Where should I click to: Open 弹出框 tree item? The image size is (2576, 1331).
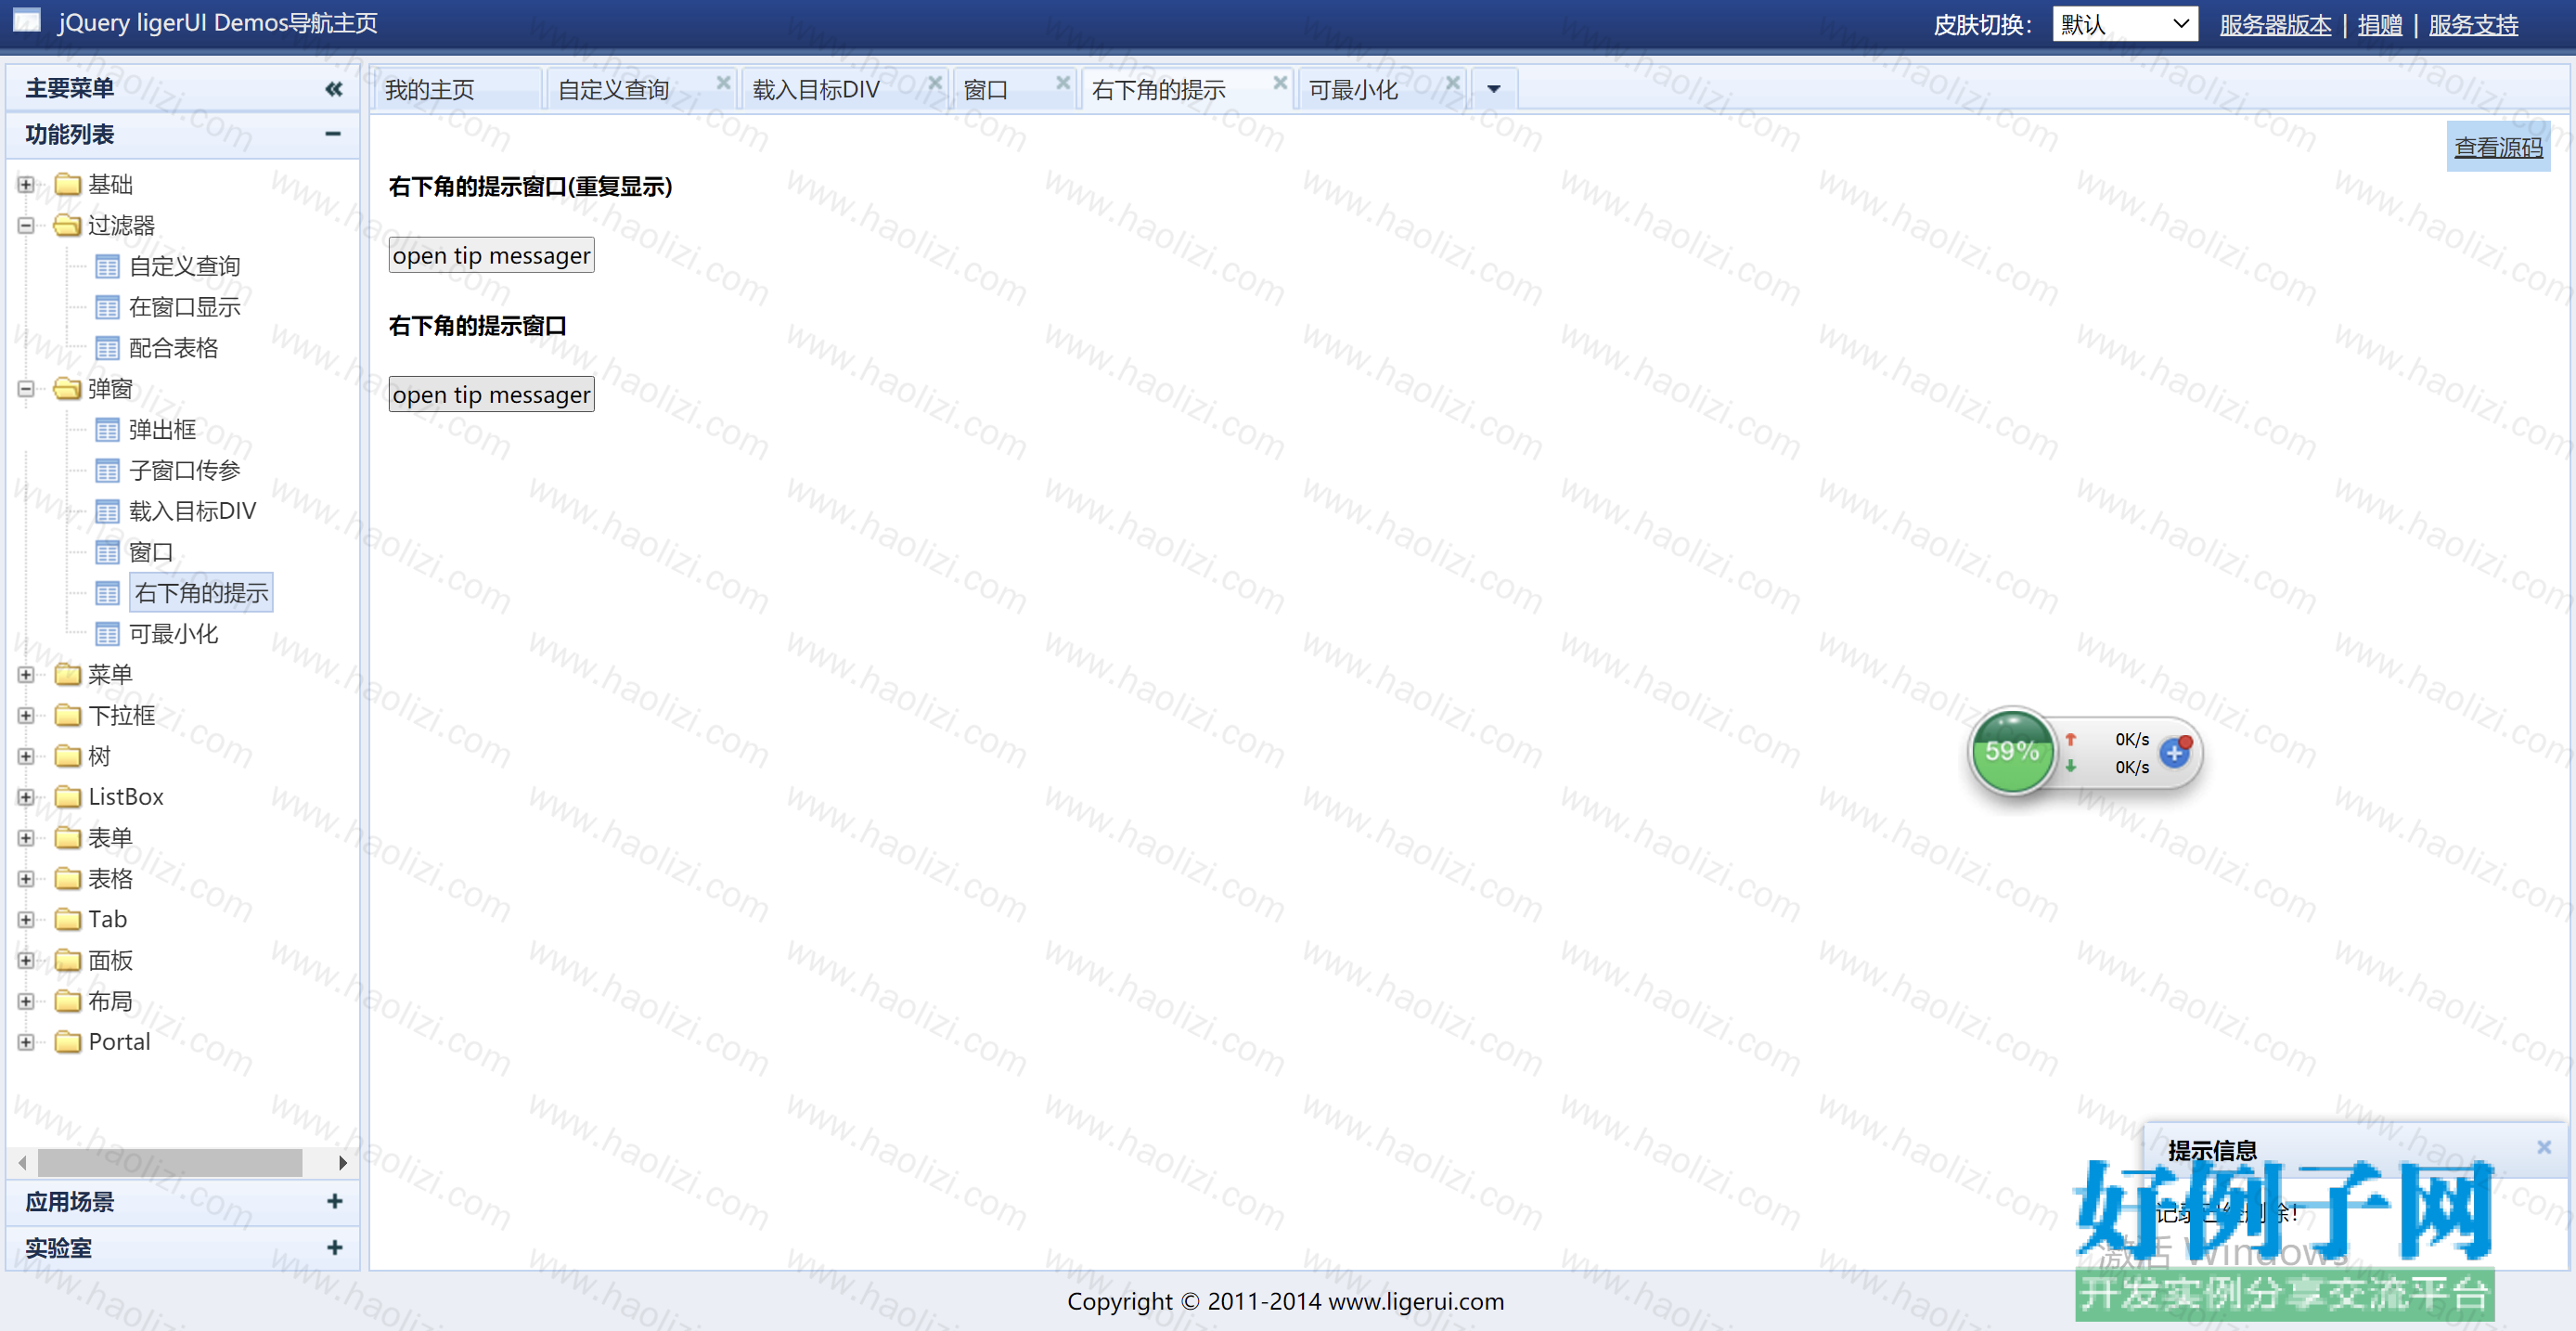click(x=162, y=430)
